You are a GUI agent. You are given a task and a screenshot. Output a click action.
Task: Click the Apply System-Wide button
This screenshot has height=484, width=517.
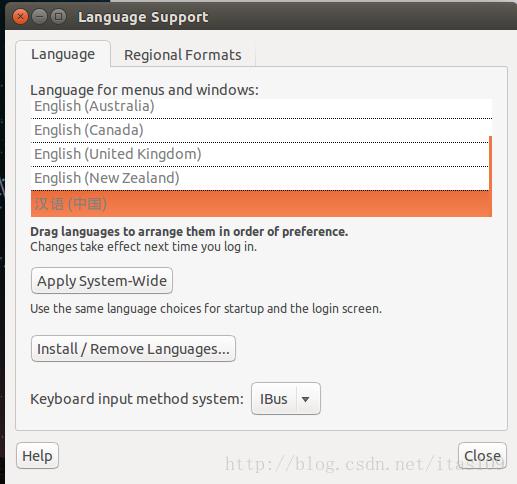pyautogui.click(x=102, y=281)
